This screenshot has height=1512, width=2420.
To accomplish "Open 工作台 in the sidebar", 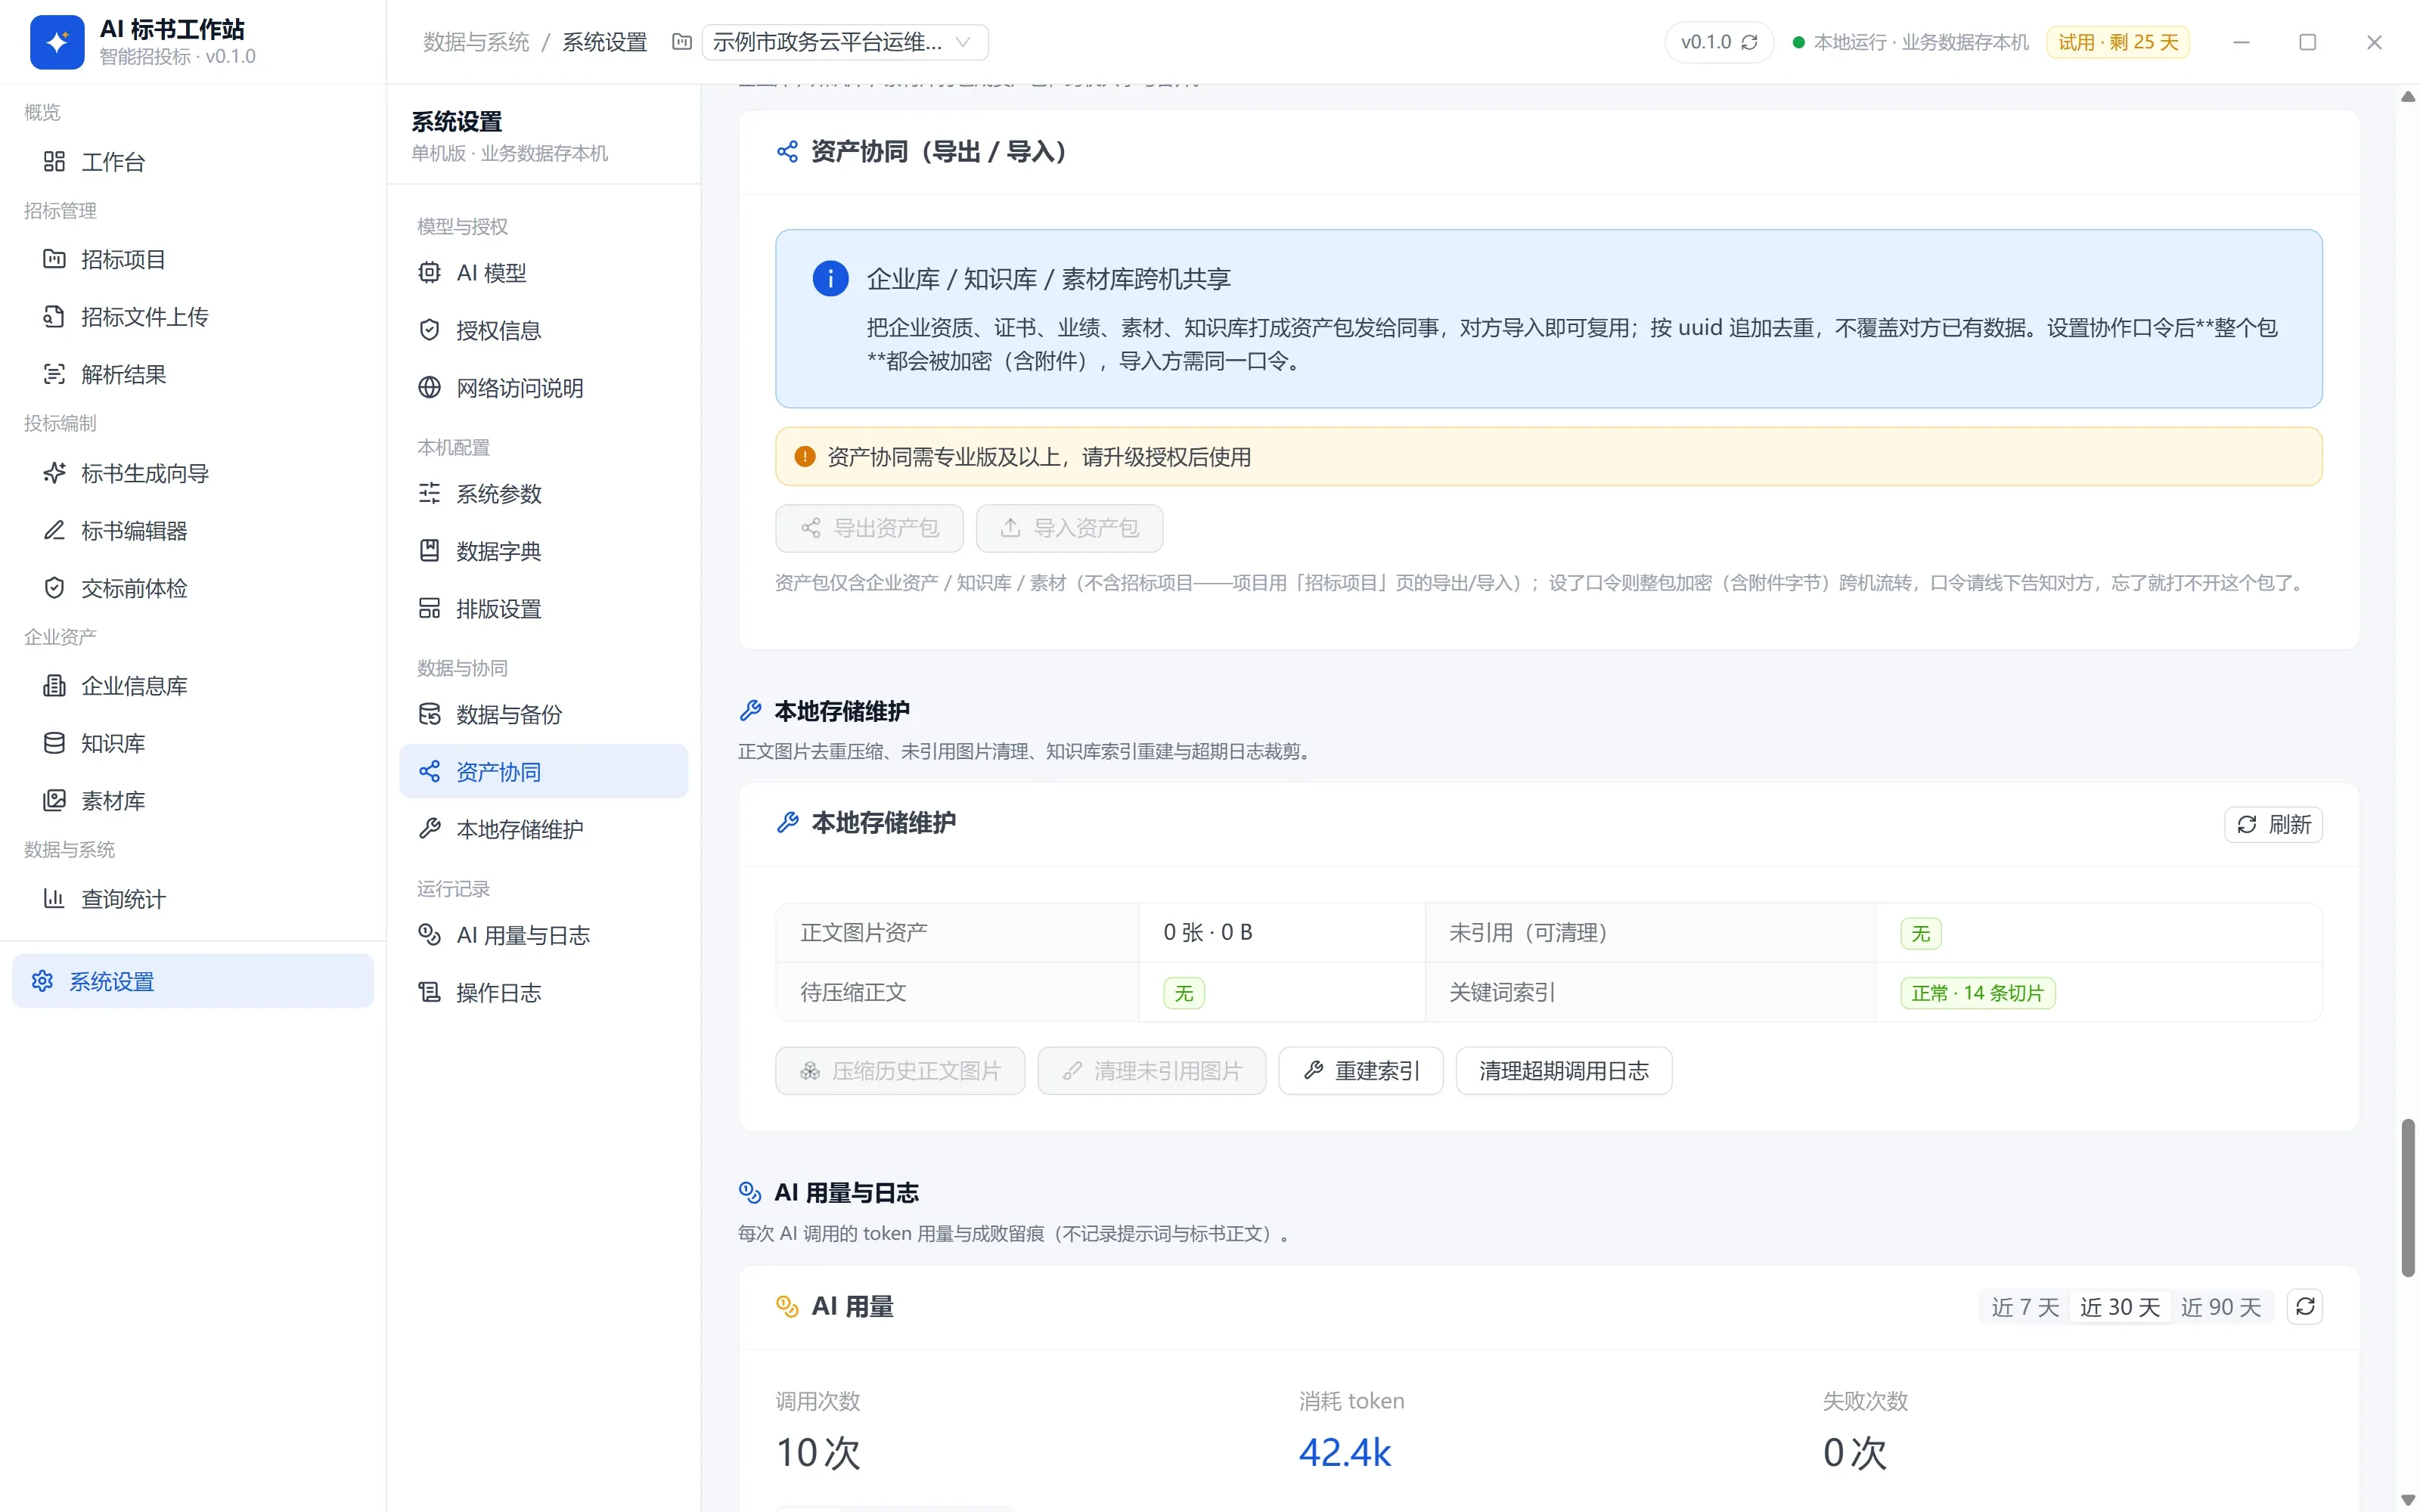I will pos(193,162).
